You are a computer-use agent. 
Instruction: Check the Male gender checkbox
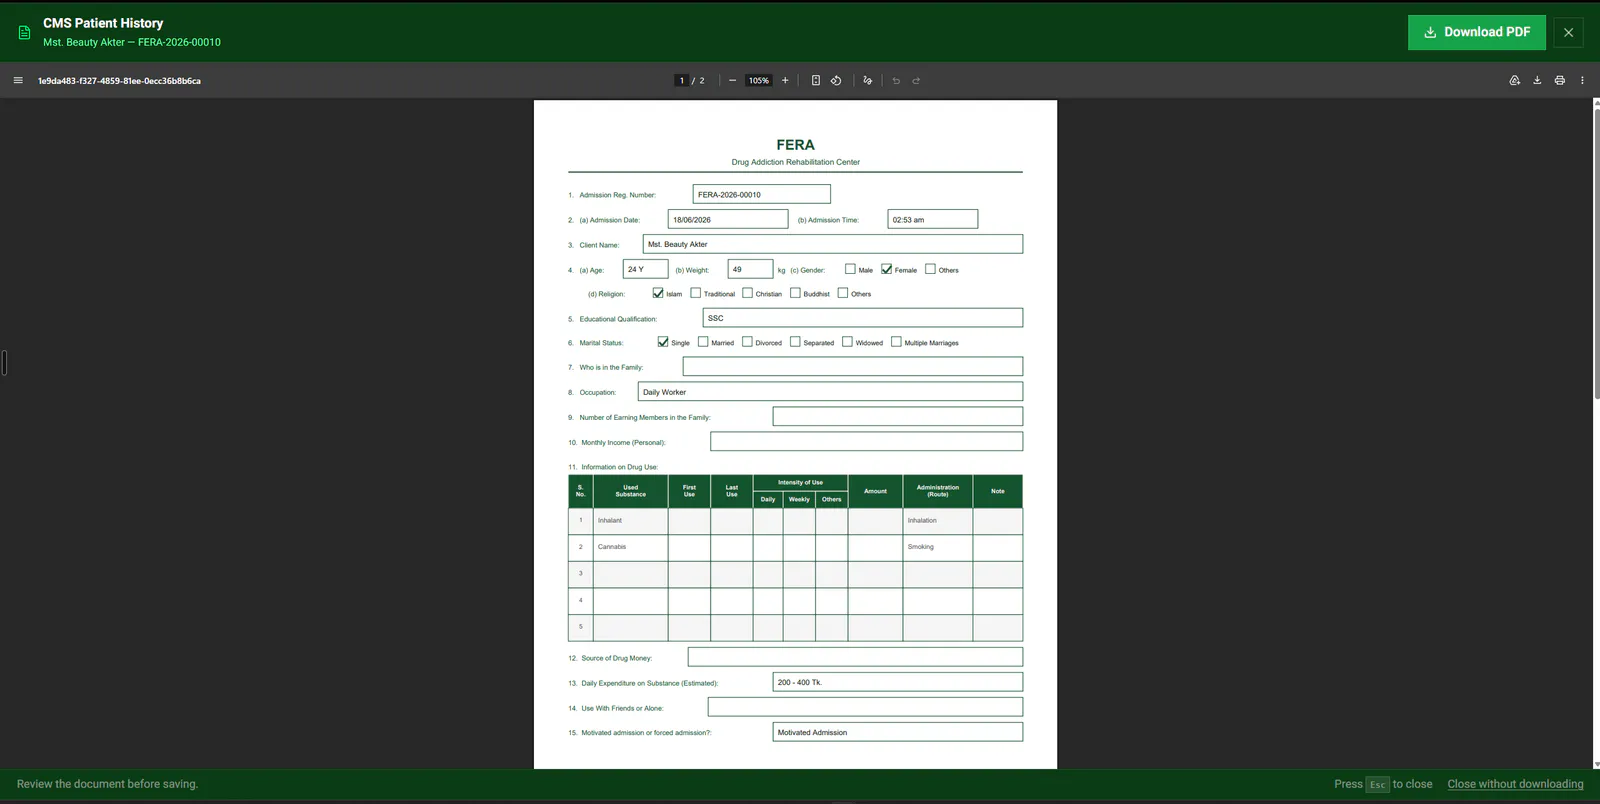[850, 269]
